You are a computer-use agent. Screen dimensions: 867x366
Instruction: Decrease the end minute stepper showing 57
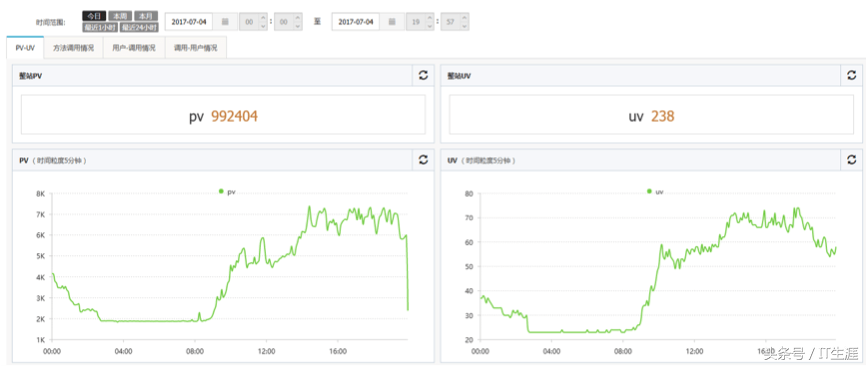(464, 26)
